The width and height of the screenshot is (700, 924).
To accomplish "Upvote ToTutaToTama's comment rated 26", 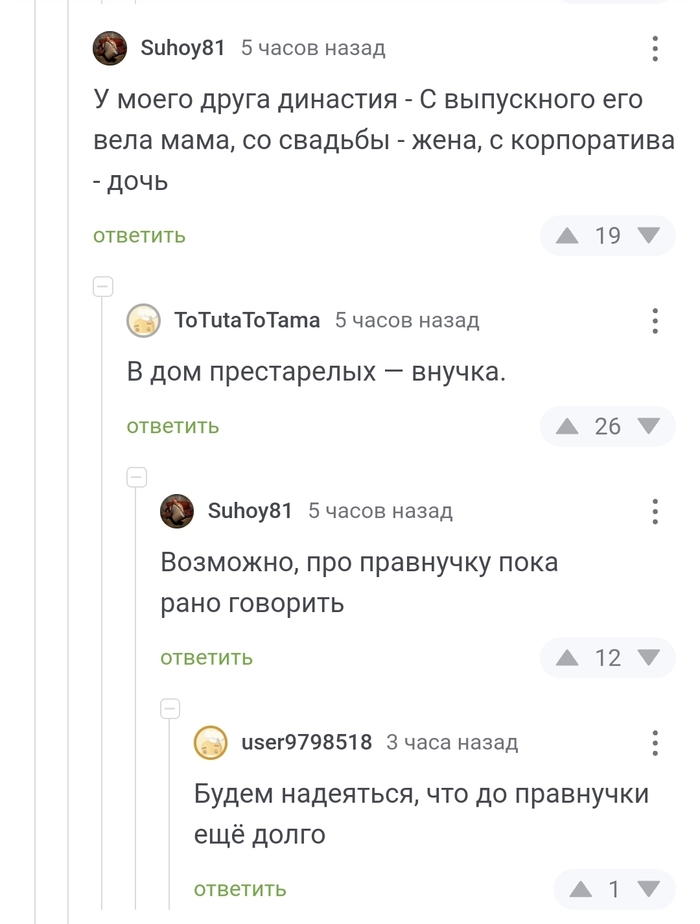I will pyautogui.click(x=568, y=427).
